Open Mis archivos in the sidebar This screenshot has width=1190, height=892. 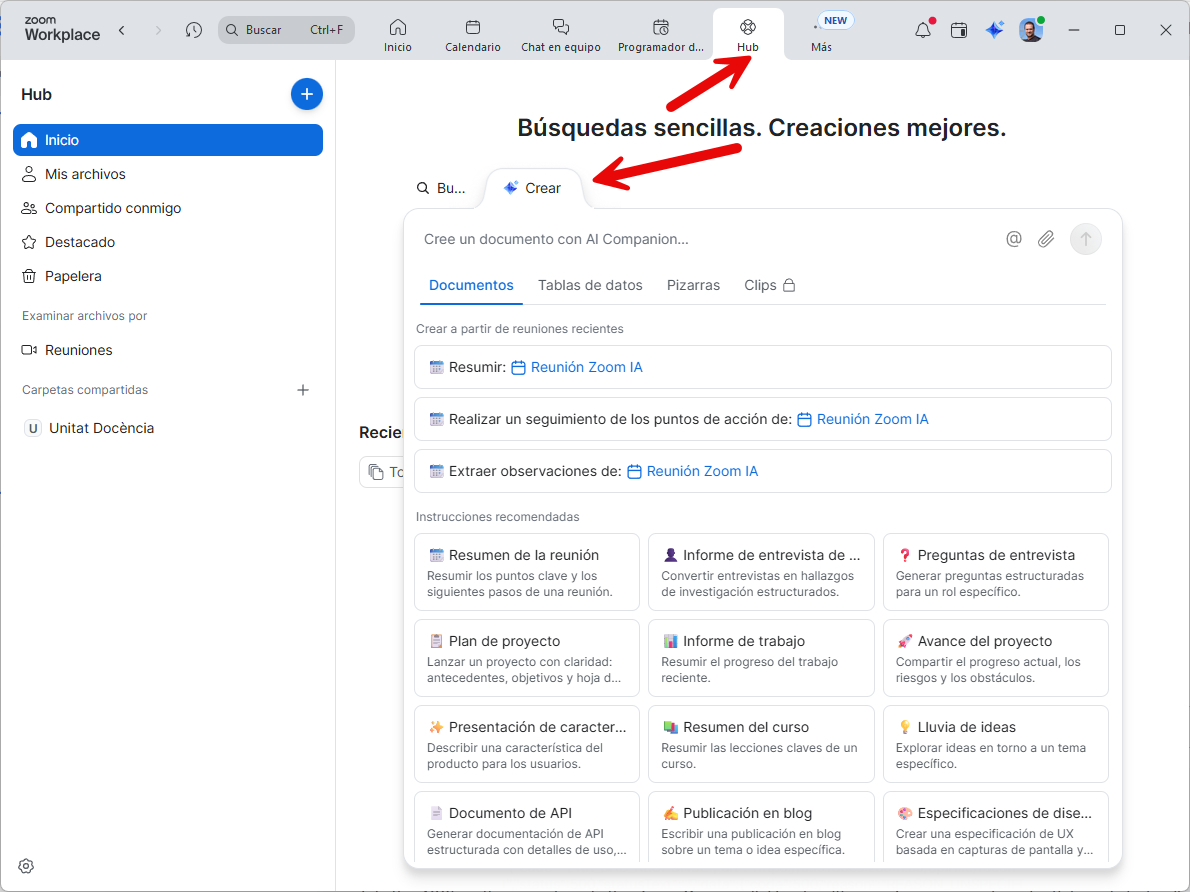[x=85, y=174]
